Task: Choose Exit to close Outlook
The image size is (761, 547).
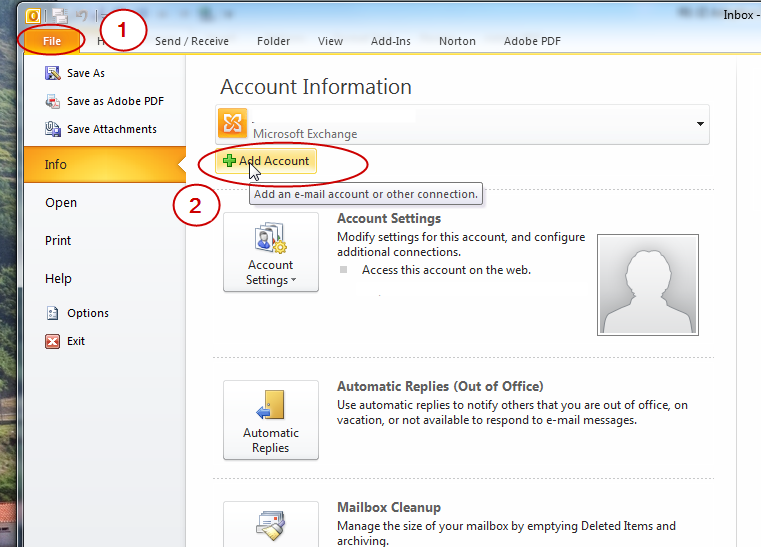Action: click(76, 341)
